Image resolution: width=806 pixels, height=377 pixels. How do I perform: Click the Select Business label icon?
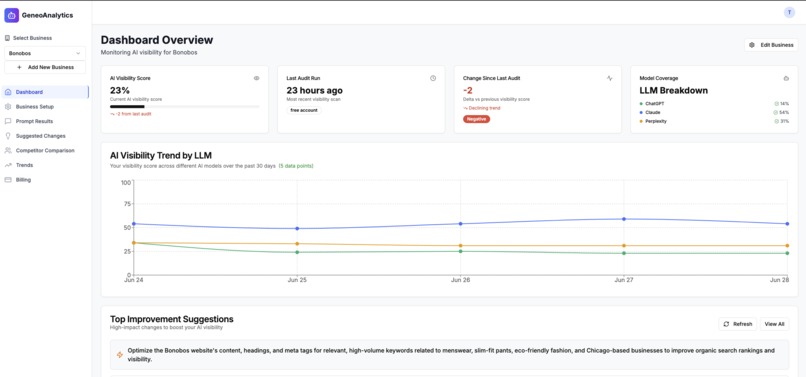point(7,38)
